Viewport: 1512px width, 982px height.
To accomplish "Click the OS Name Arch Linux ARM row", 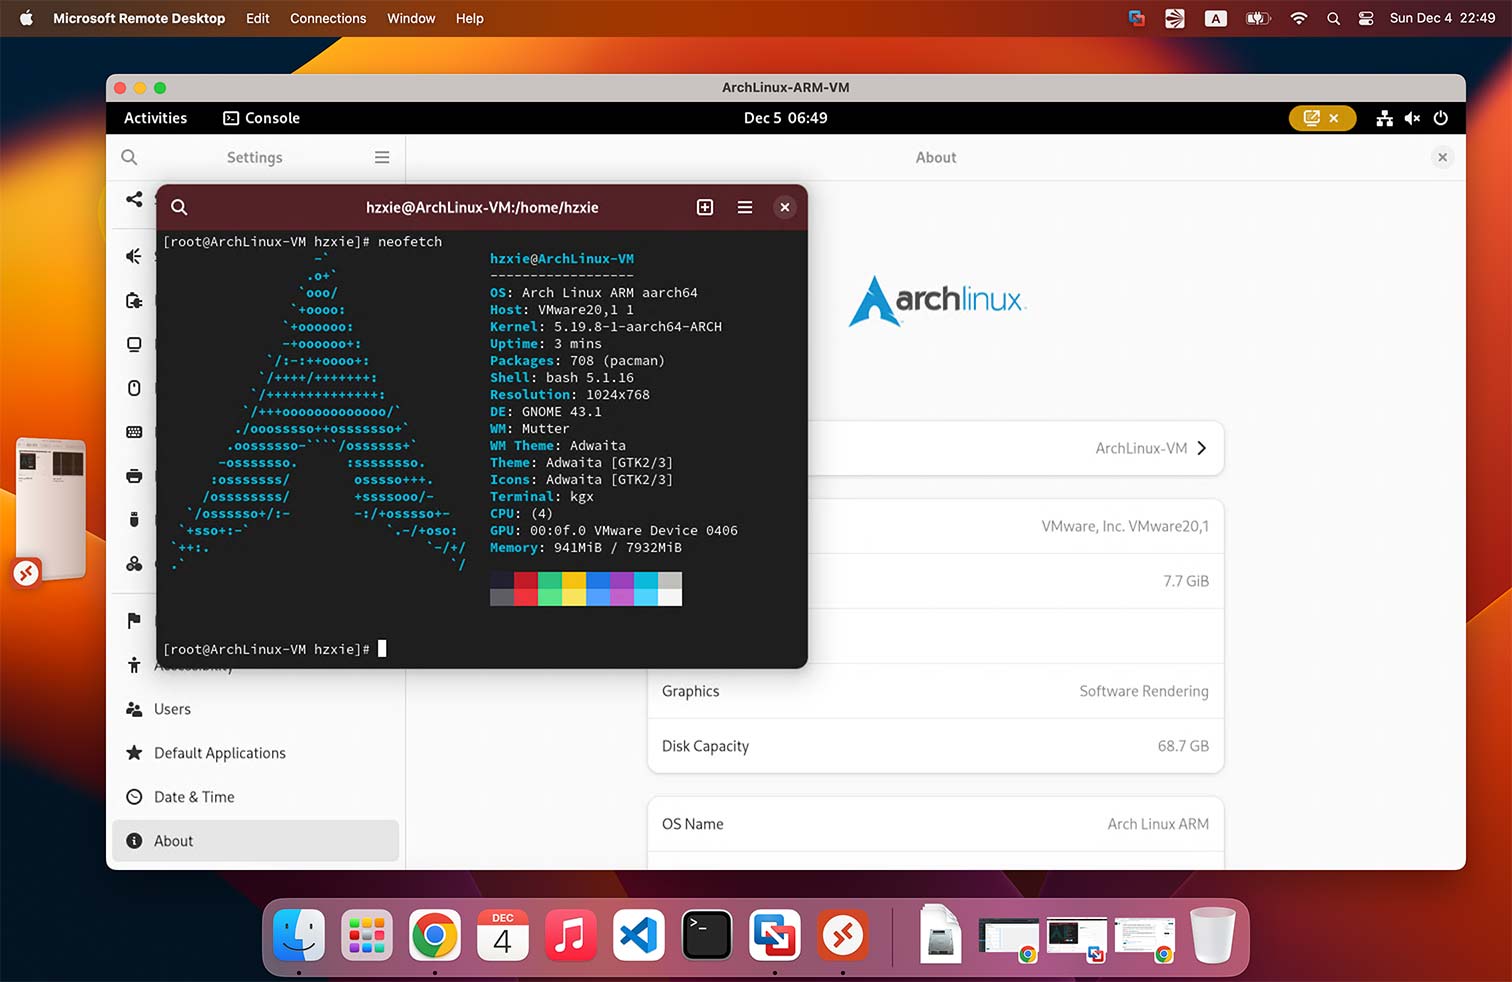I will click(936, 824).
